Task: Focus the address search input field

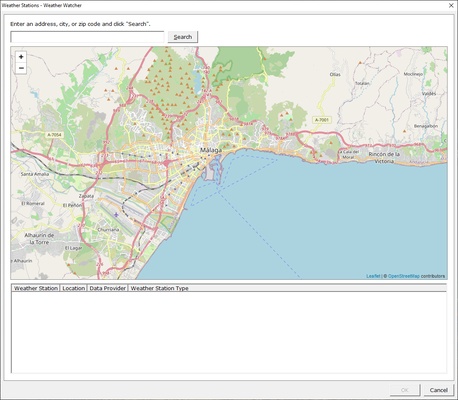Action: [87, 37]
